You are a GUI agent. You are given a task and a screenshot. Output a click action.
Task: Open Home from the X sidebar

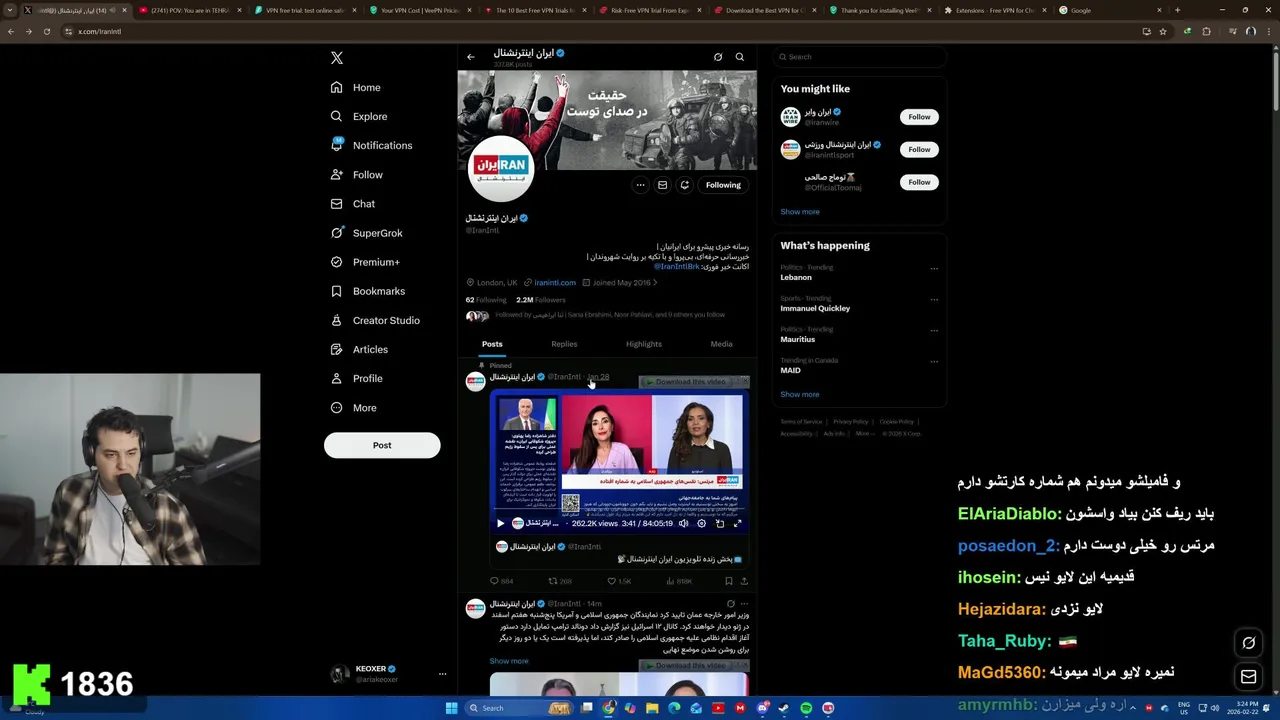[356, 87]
